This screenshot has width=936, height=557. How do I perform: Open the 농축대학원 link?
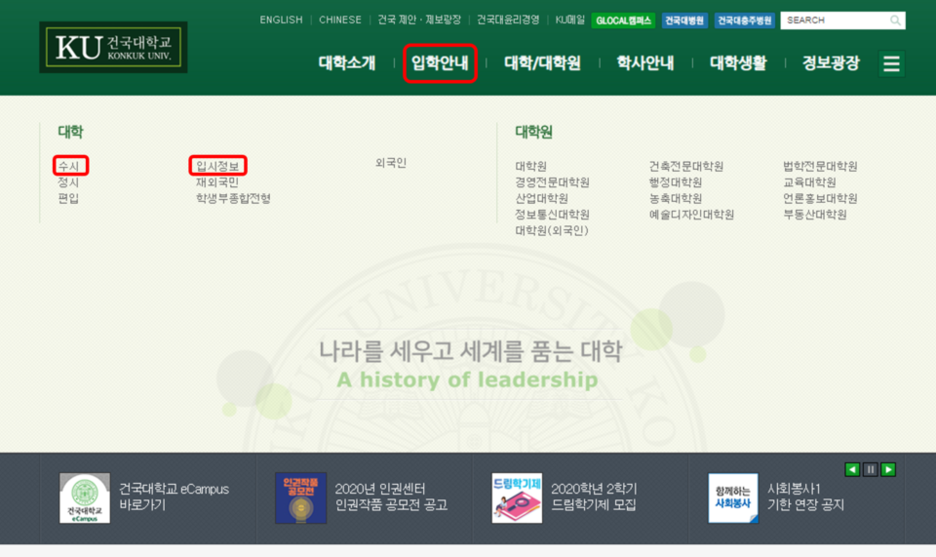(x=675, y=198)
